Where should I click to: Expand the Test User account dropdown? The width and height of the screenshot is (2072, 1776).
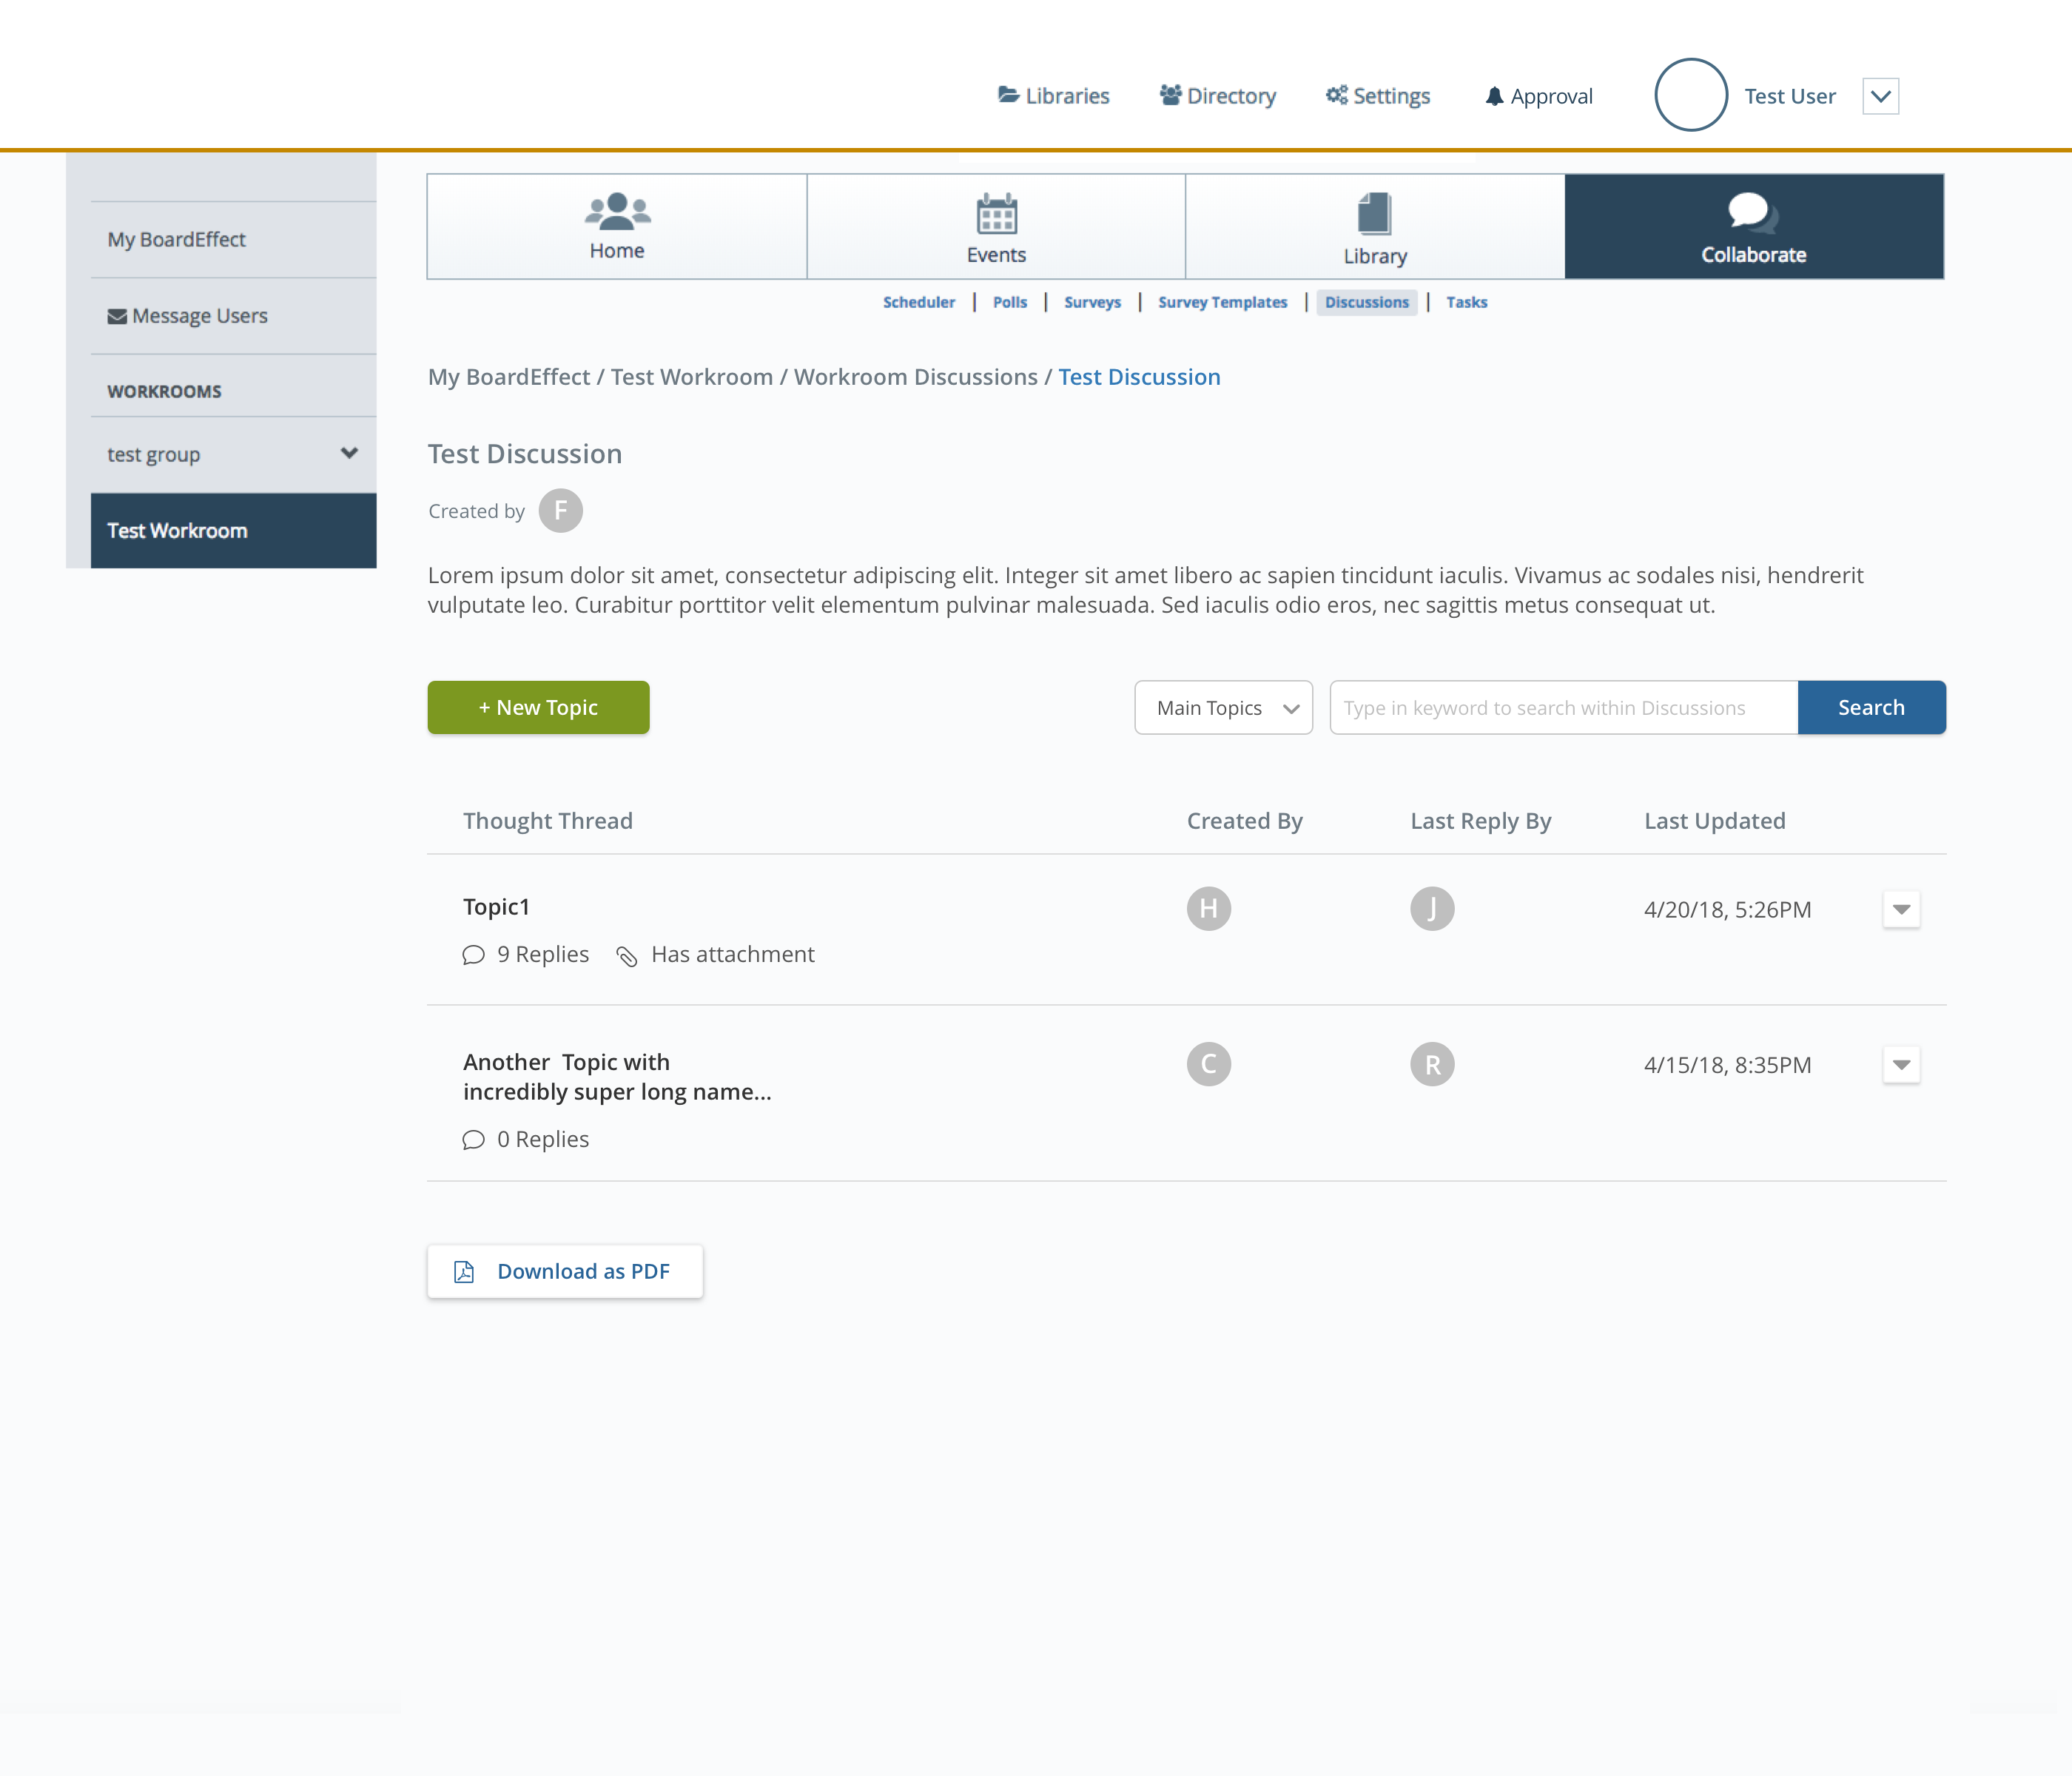[x=1880, y=96]
